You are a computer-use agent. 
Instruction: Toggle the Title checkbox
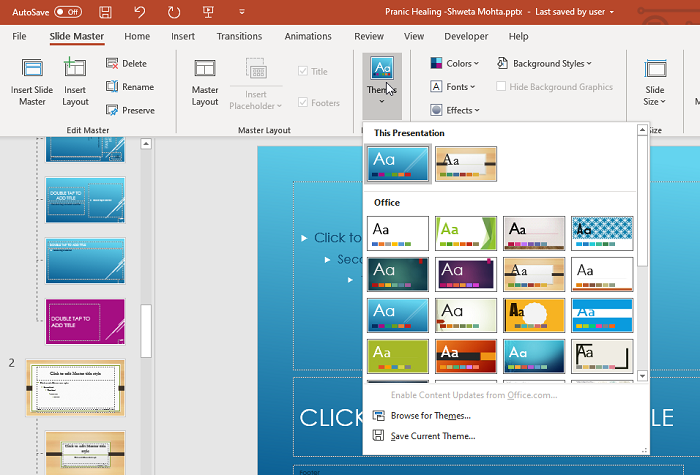click(304, 72)
